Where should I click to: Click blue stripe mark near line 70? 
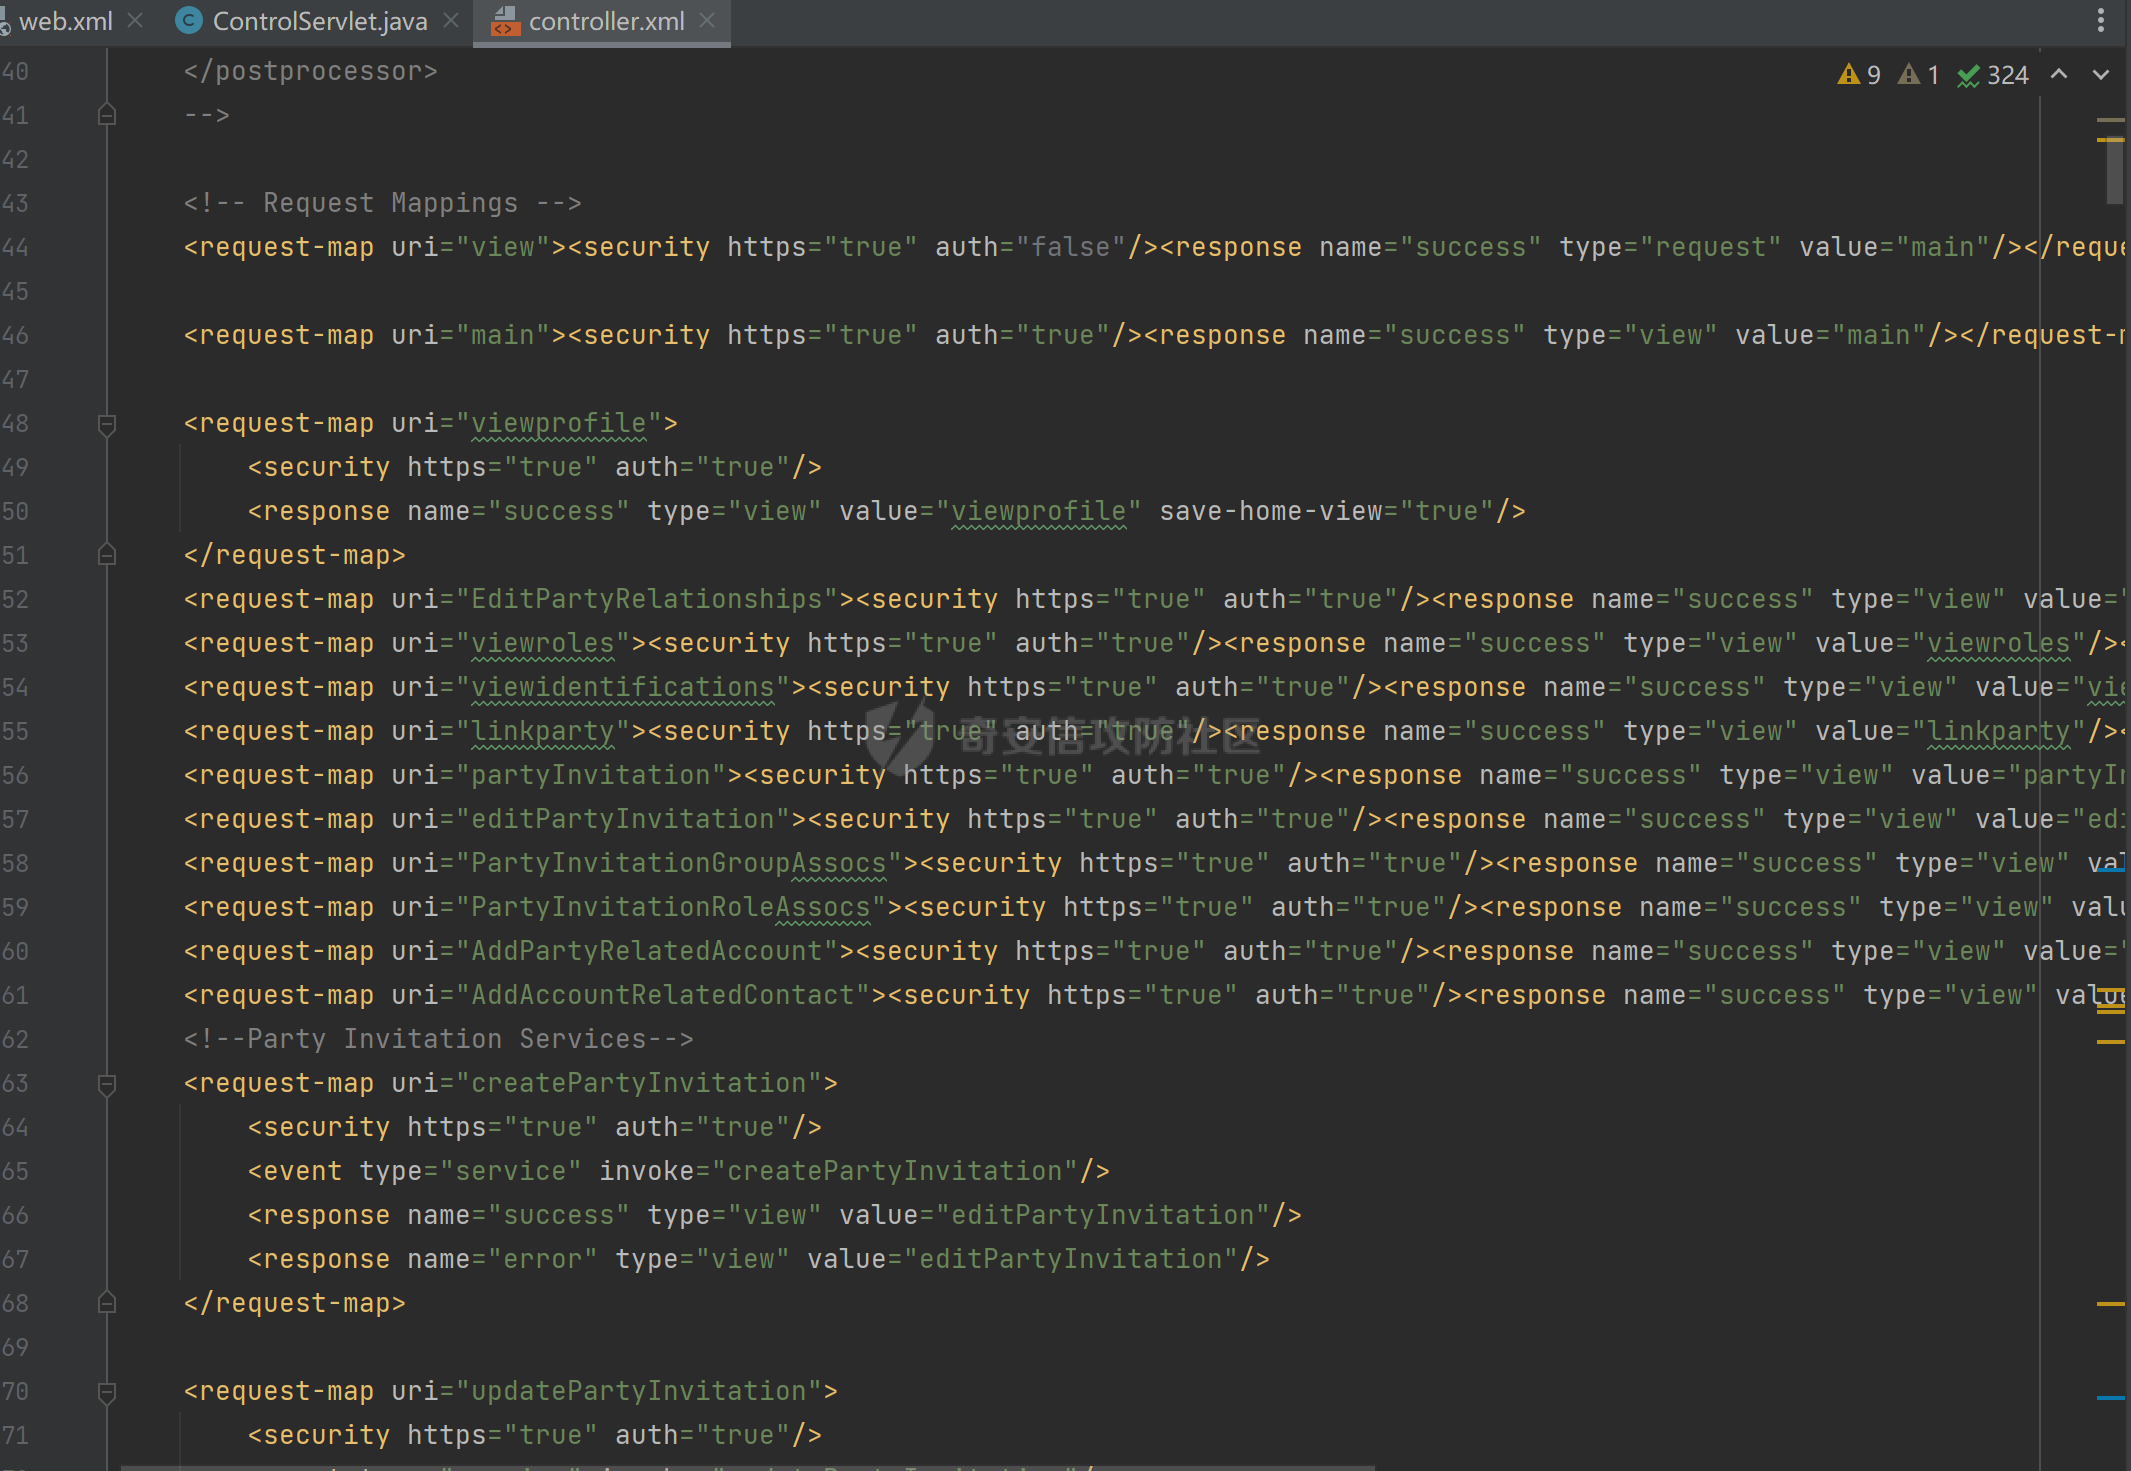(x=2110, y=1397)
